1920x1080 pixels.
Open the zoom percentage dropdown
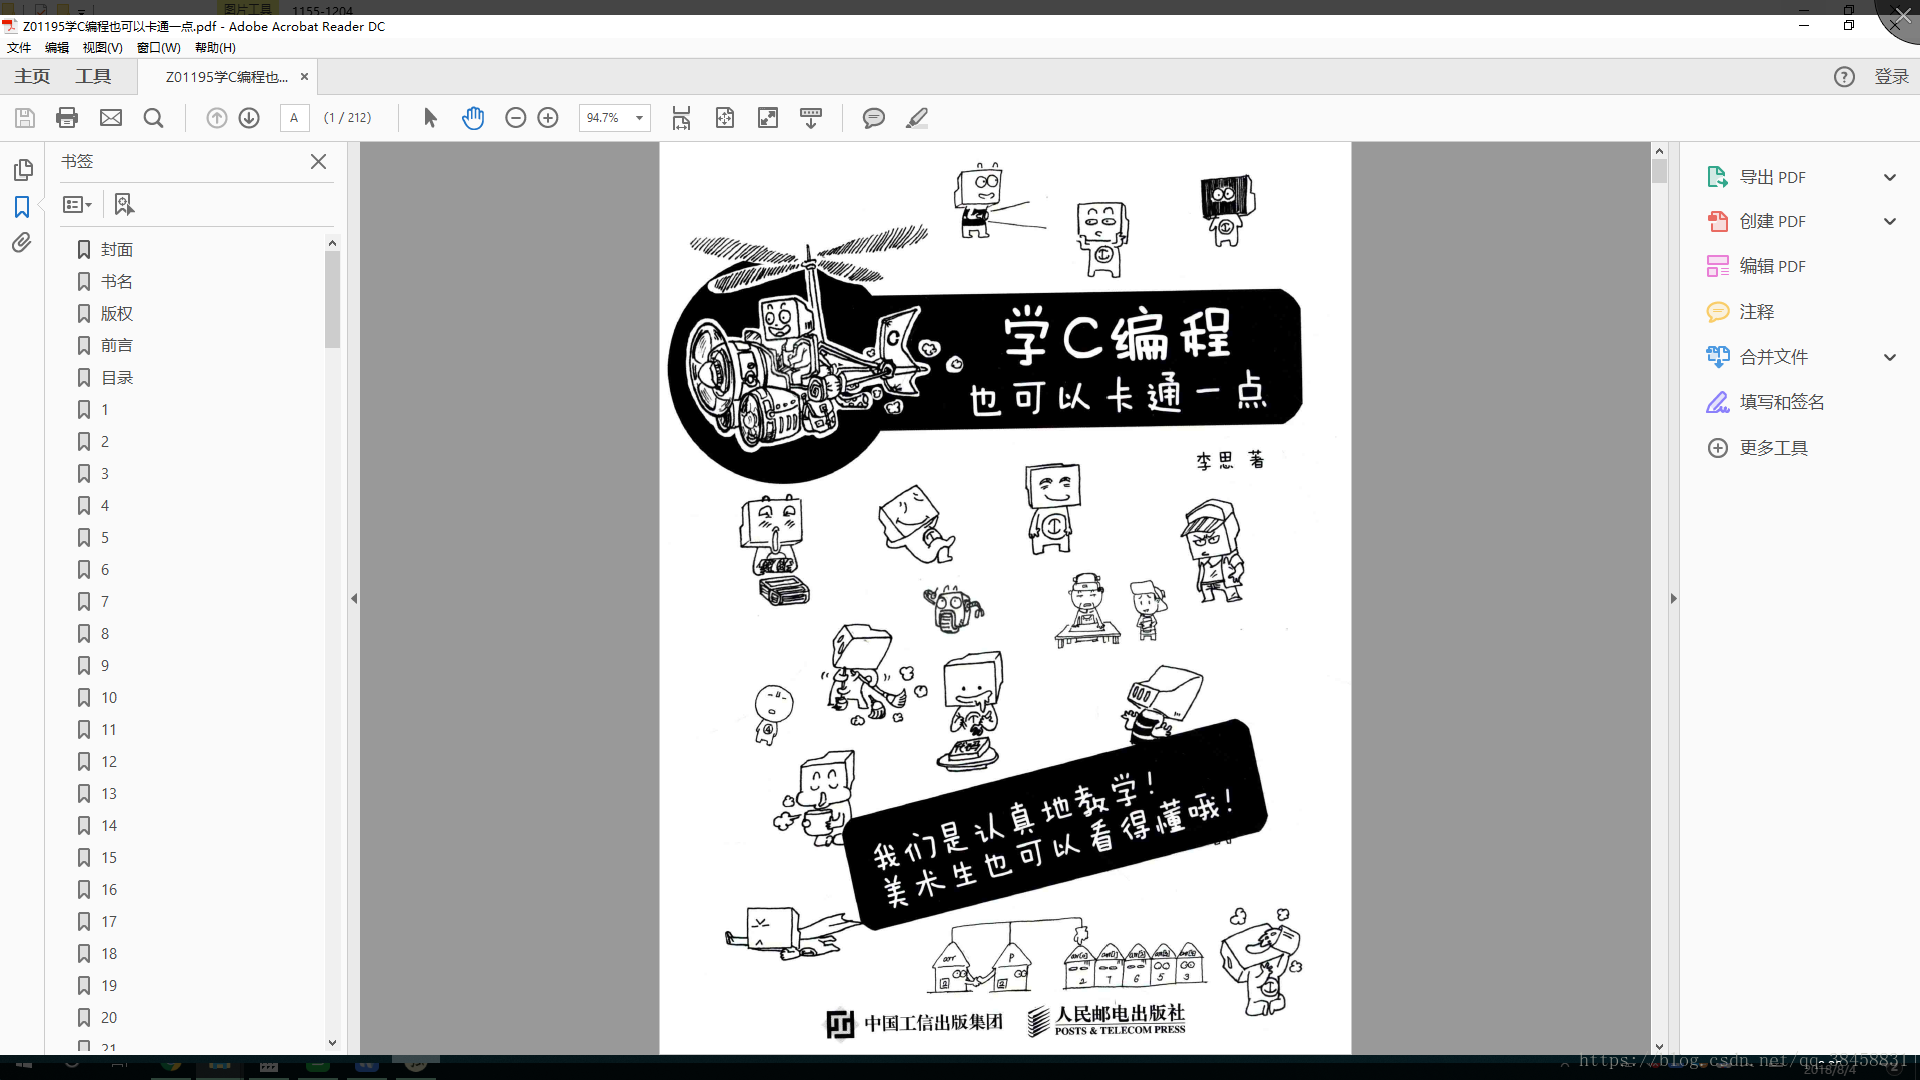[x=639, y=118]
